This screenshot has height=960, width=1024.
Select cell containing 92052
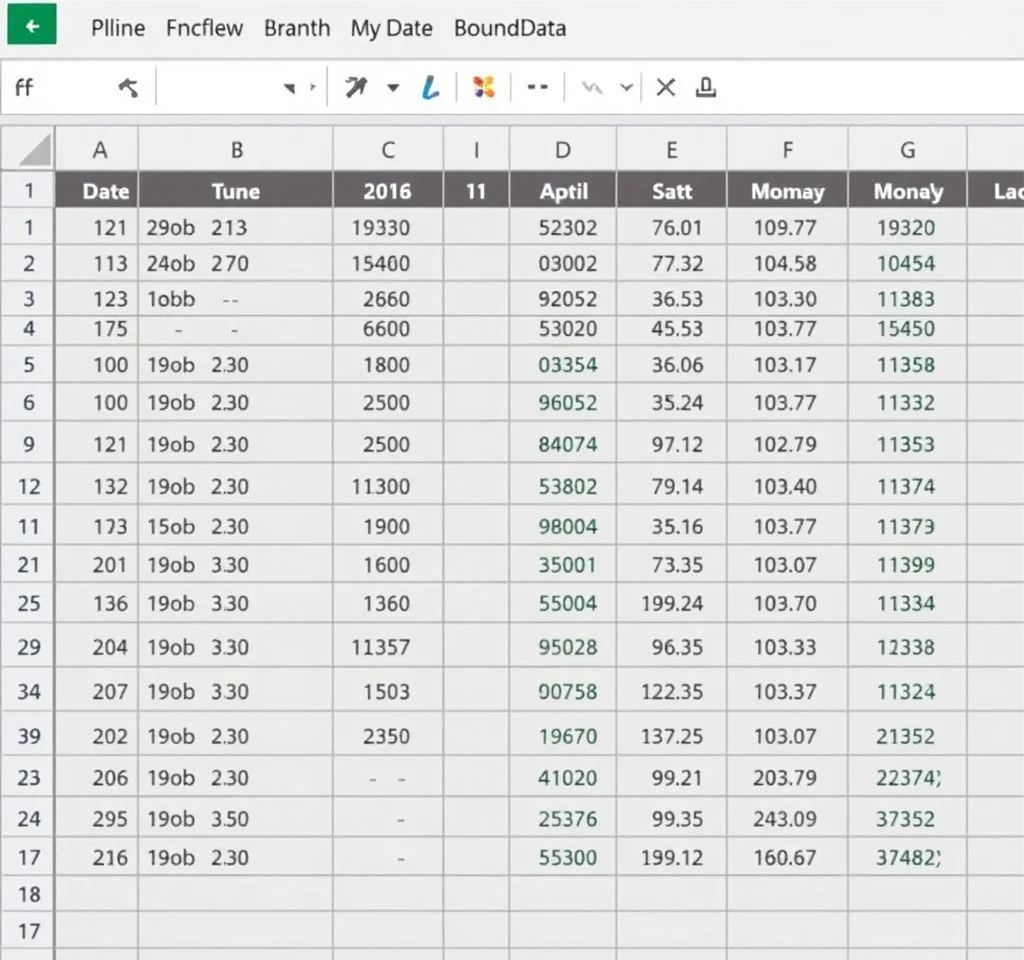(563, 298)
